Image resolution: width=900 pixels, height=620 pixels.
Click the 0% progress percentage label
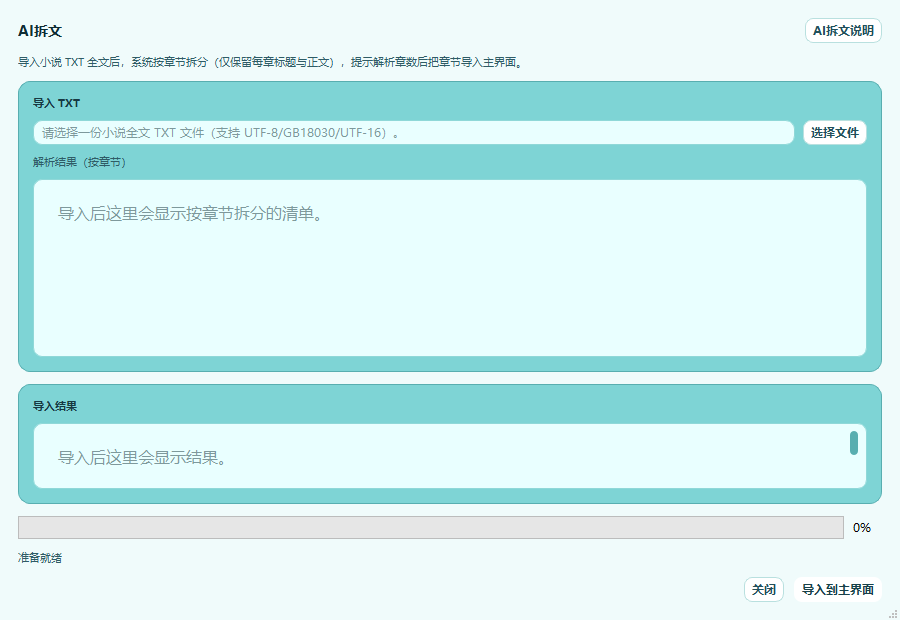(x=862, y=528)
